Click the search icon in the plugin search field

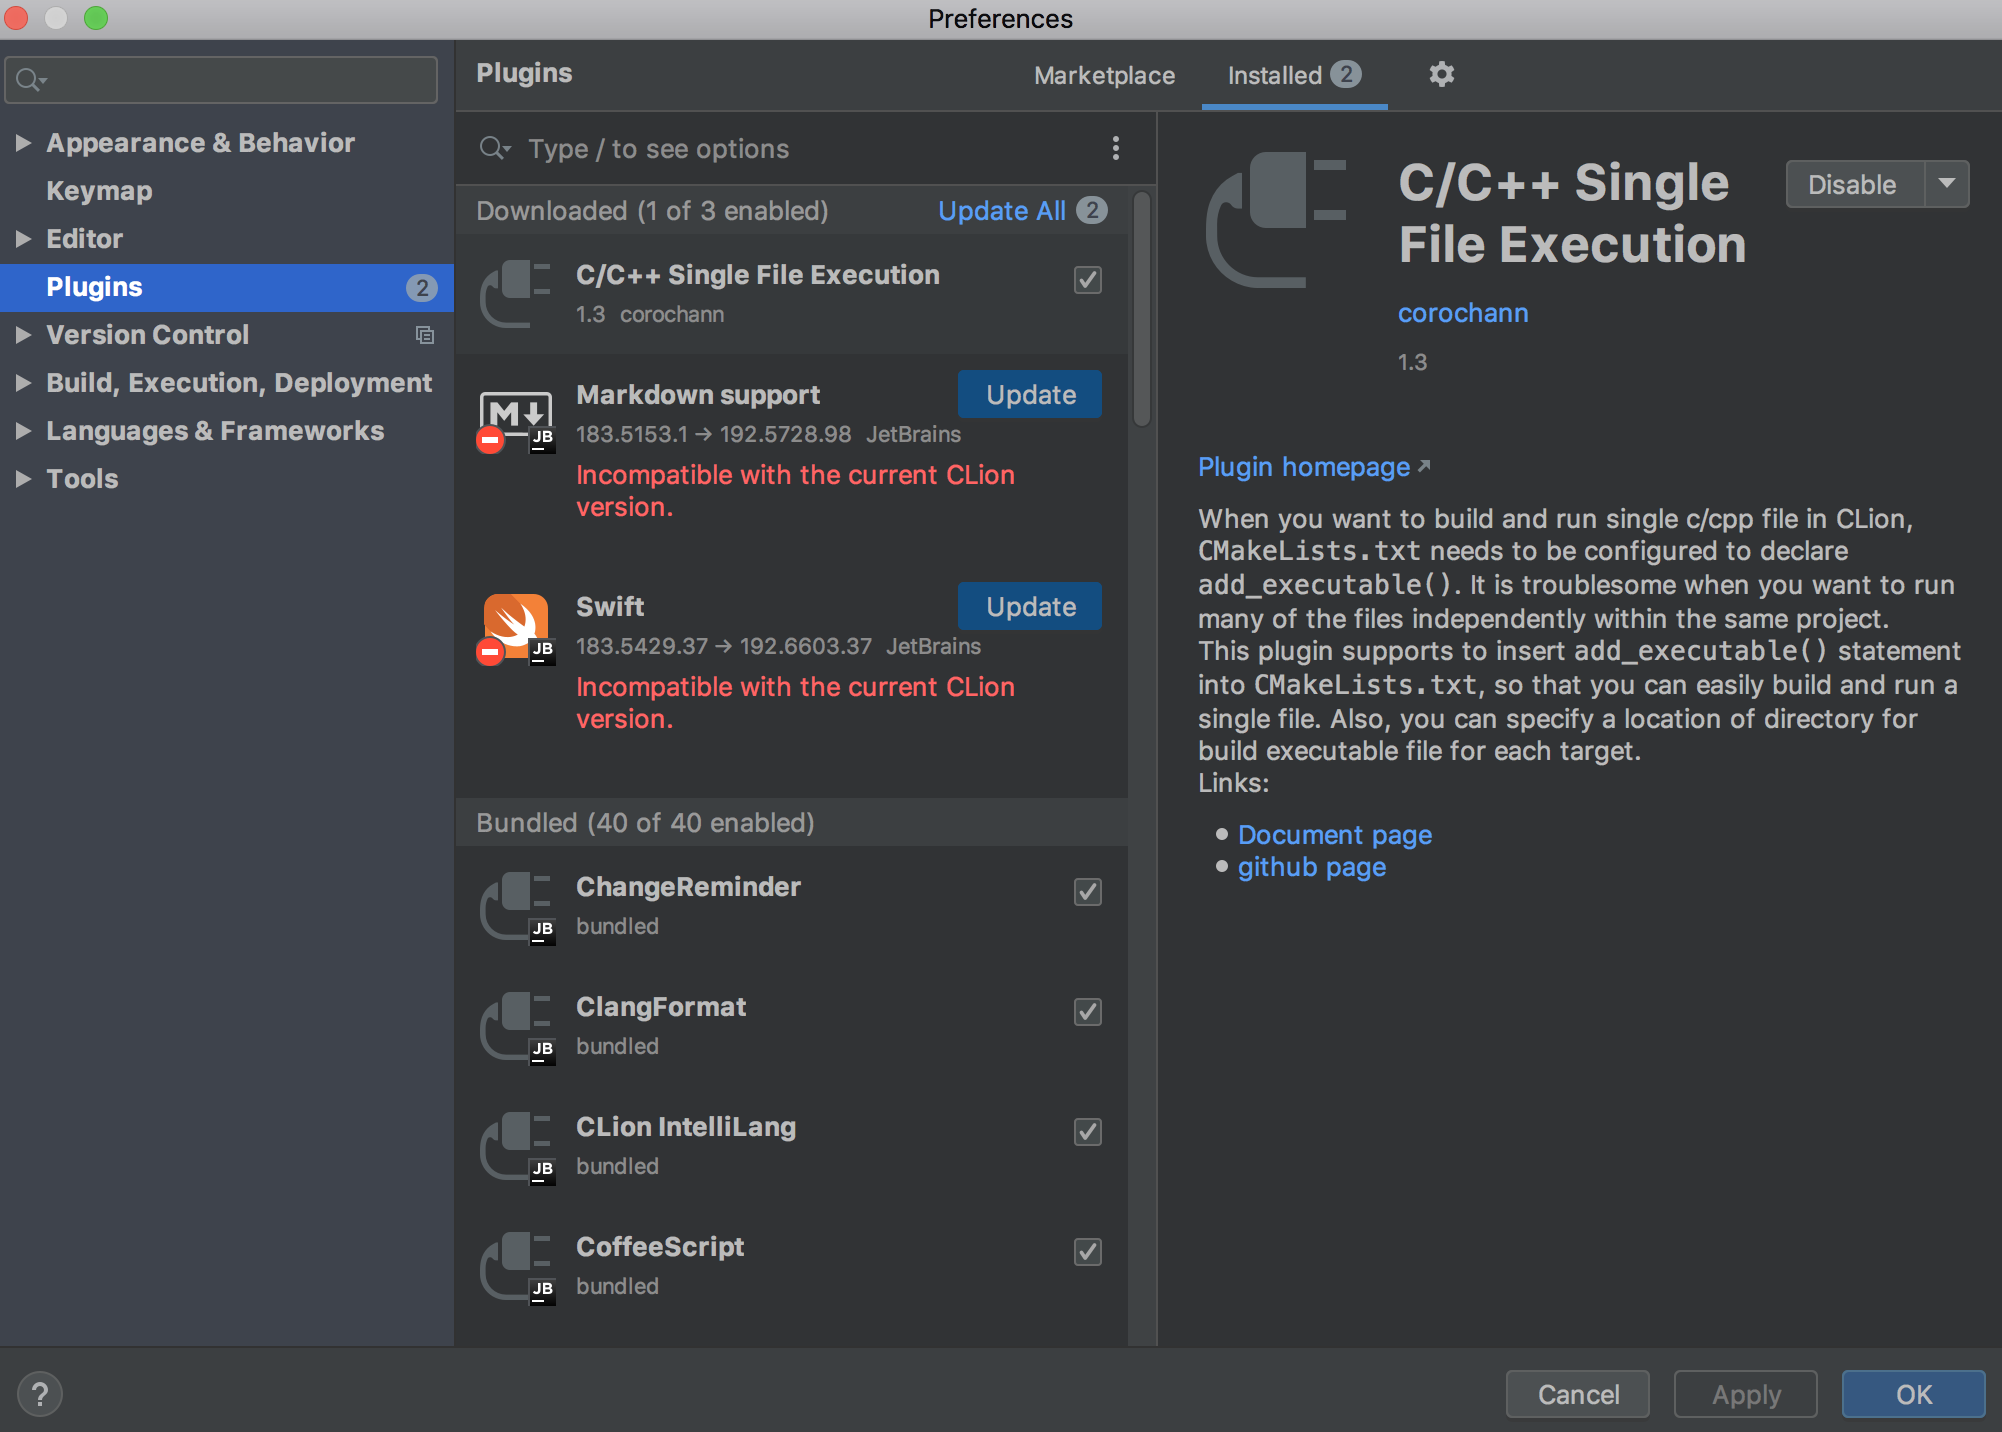pos(494,149)
